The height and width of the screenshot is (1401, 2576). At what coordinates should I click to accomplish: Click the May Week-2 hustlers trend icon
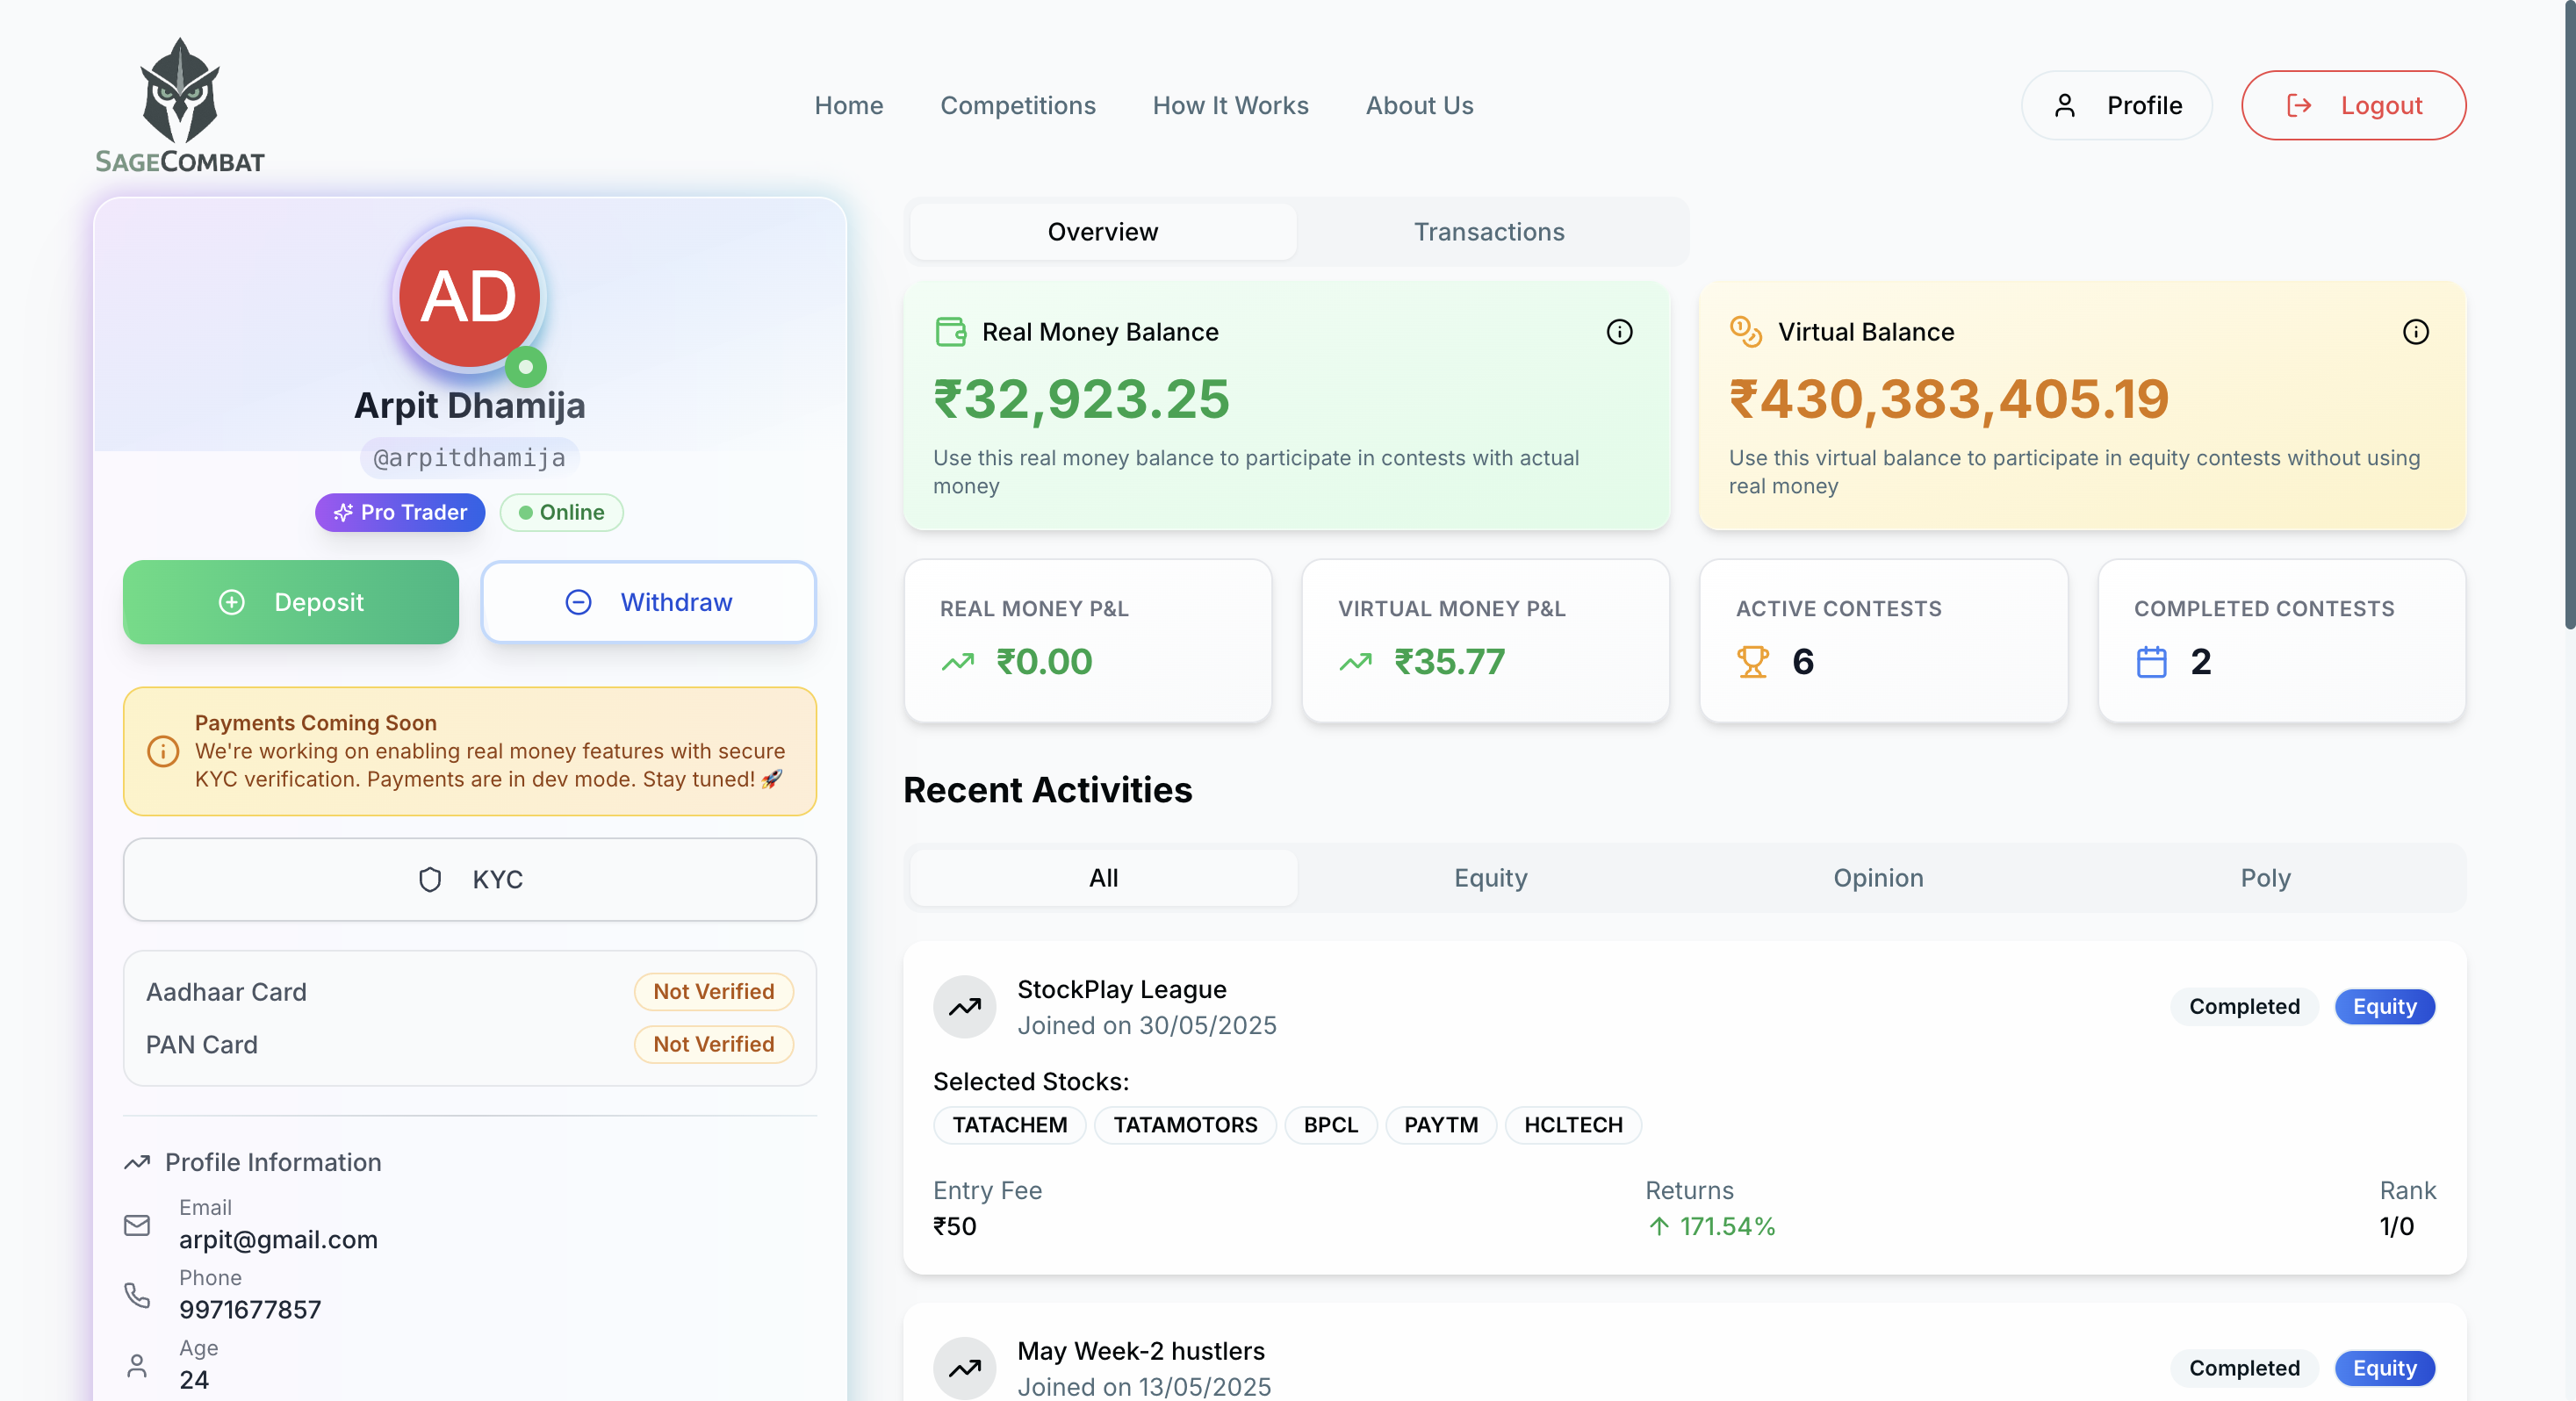pyautogui.click(x=964, y=1367)
